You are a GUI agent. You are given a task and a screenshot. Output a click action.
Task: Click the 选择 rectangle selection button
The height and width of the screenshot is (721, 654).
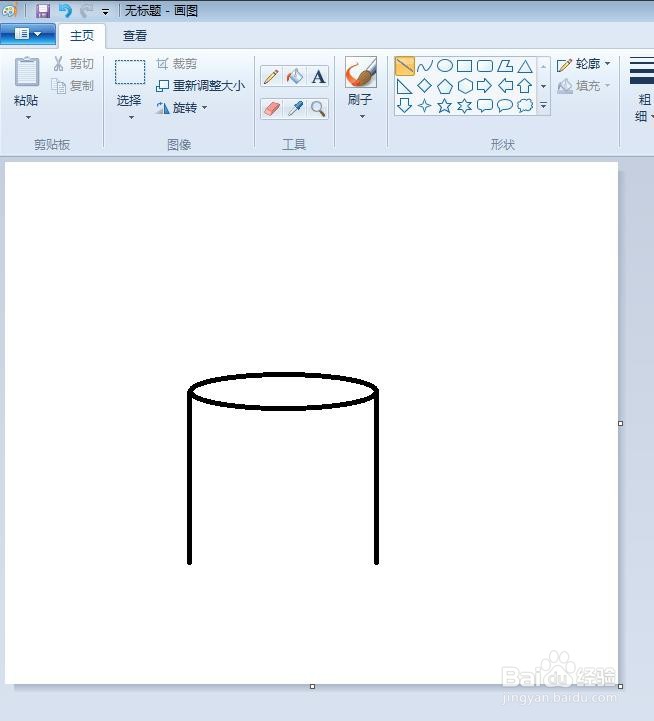130,72
